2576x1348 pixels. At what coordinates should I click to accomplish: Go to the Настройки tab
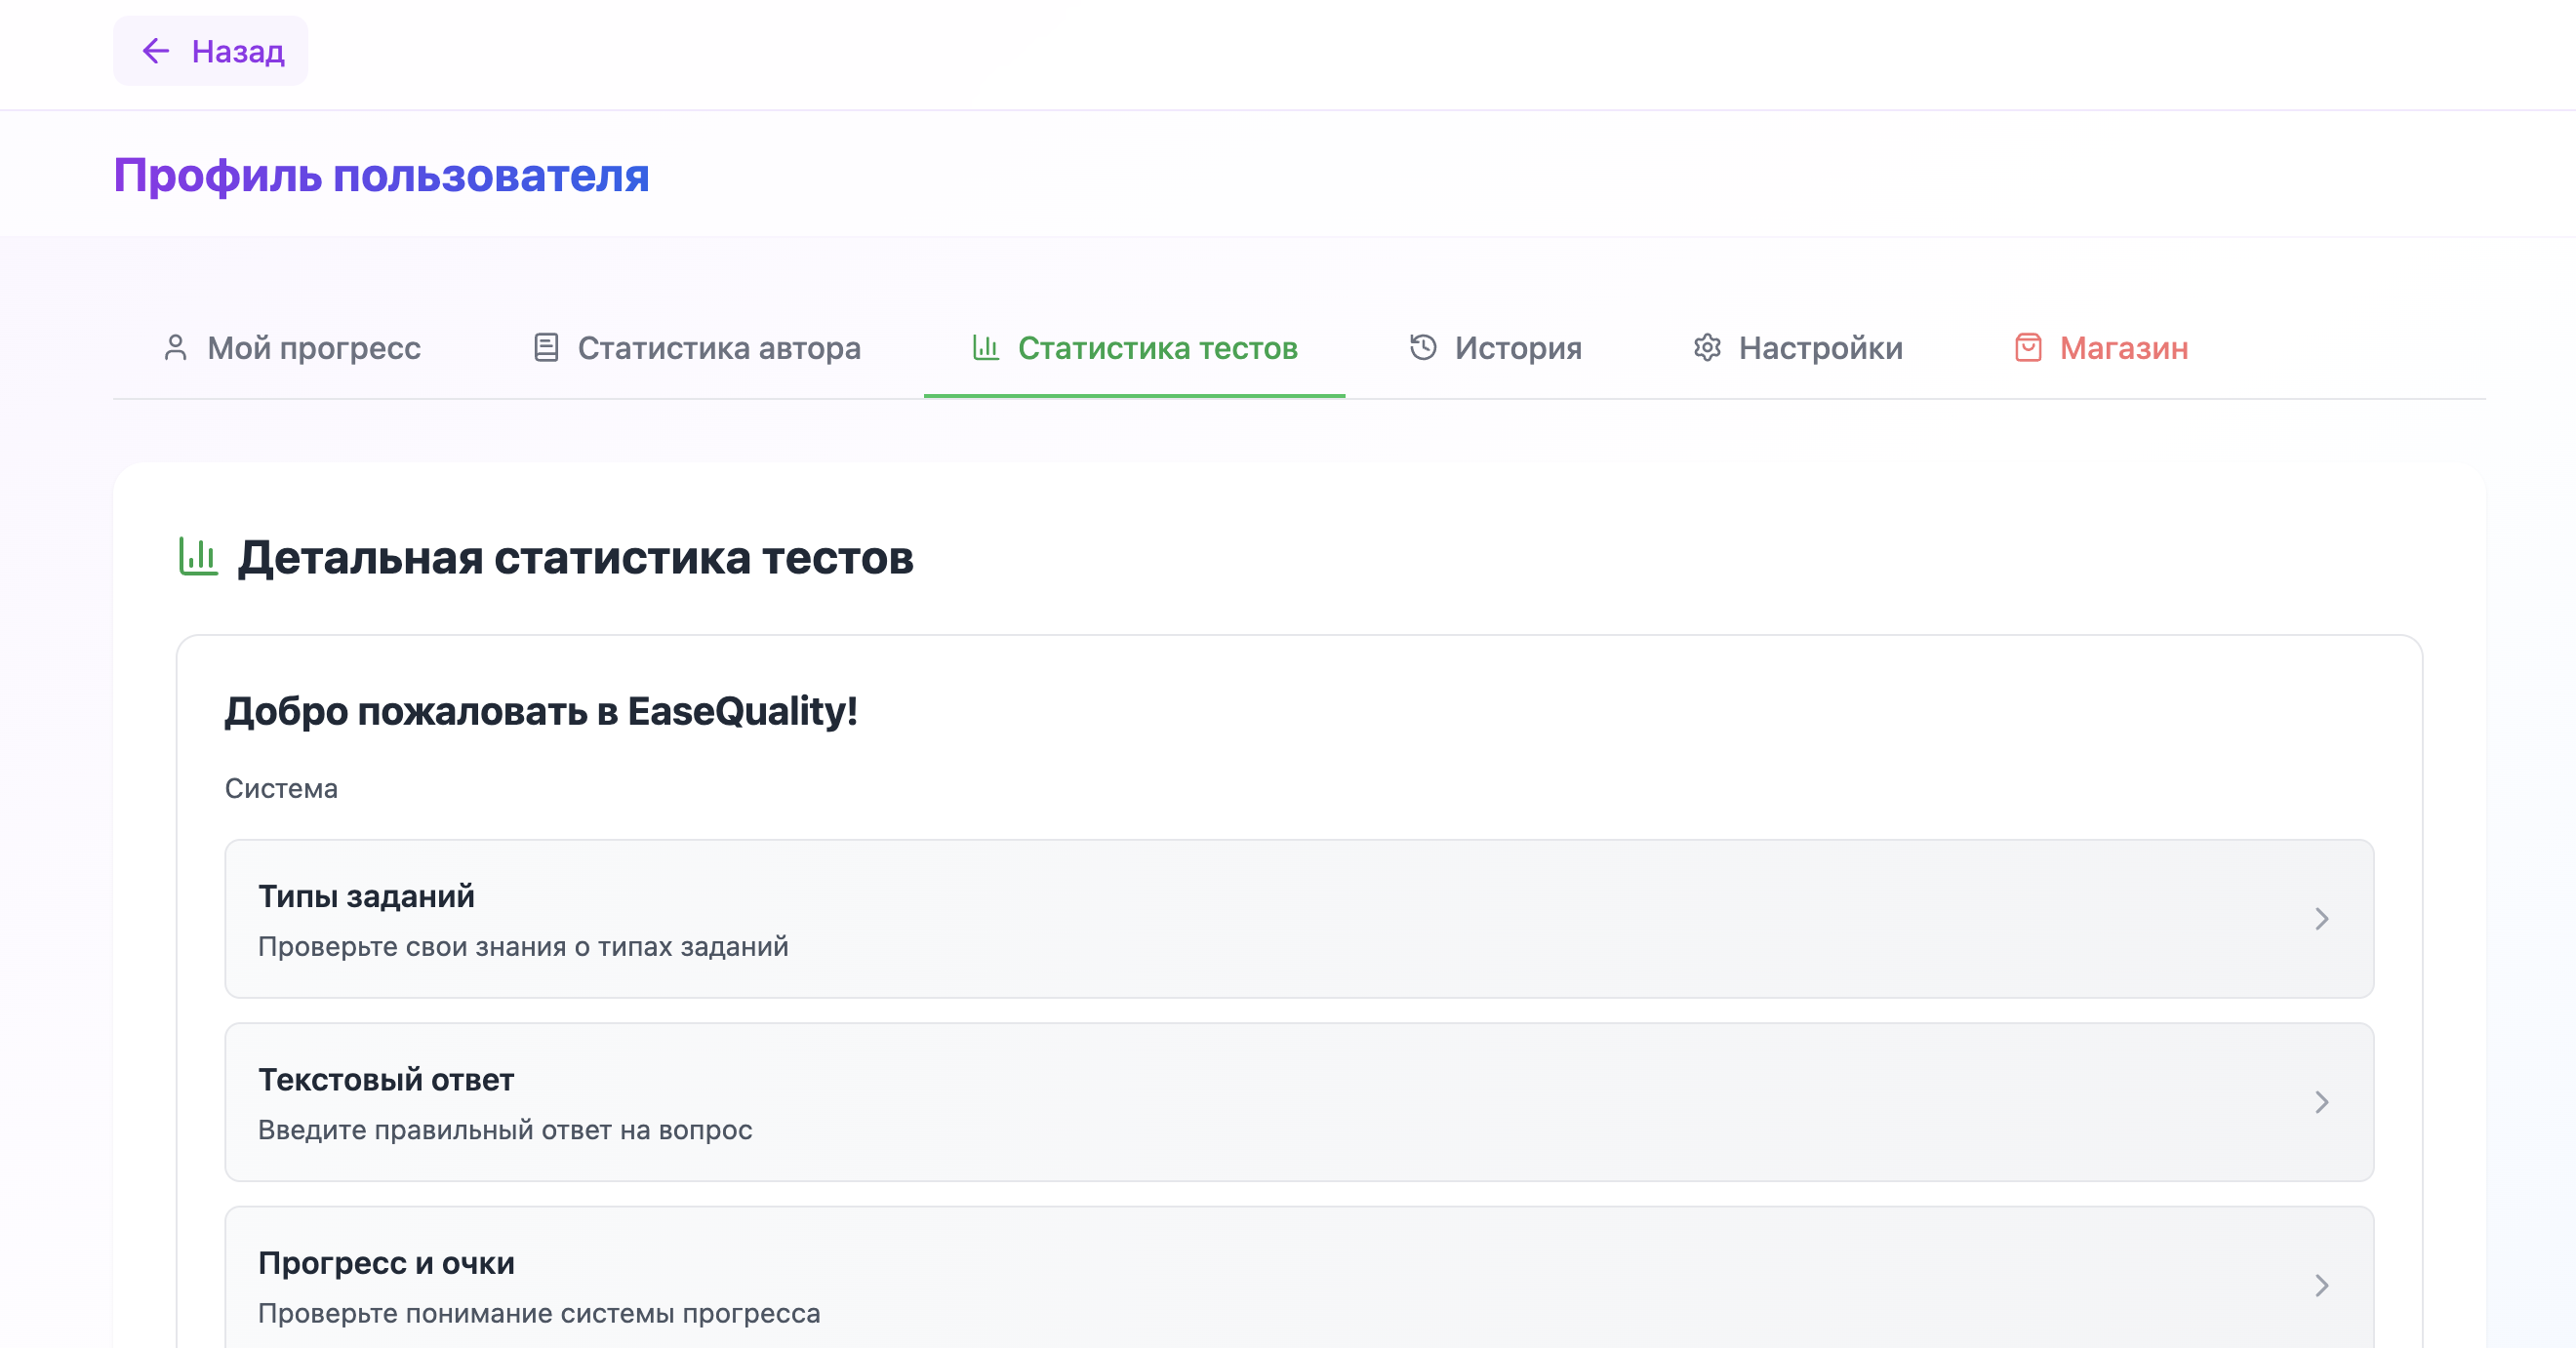pyautogui.click(x=1820, y=348)
